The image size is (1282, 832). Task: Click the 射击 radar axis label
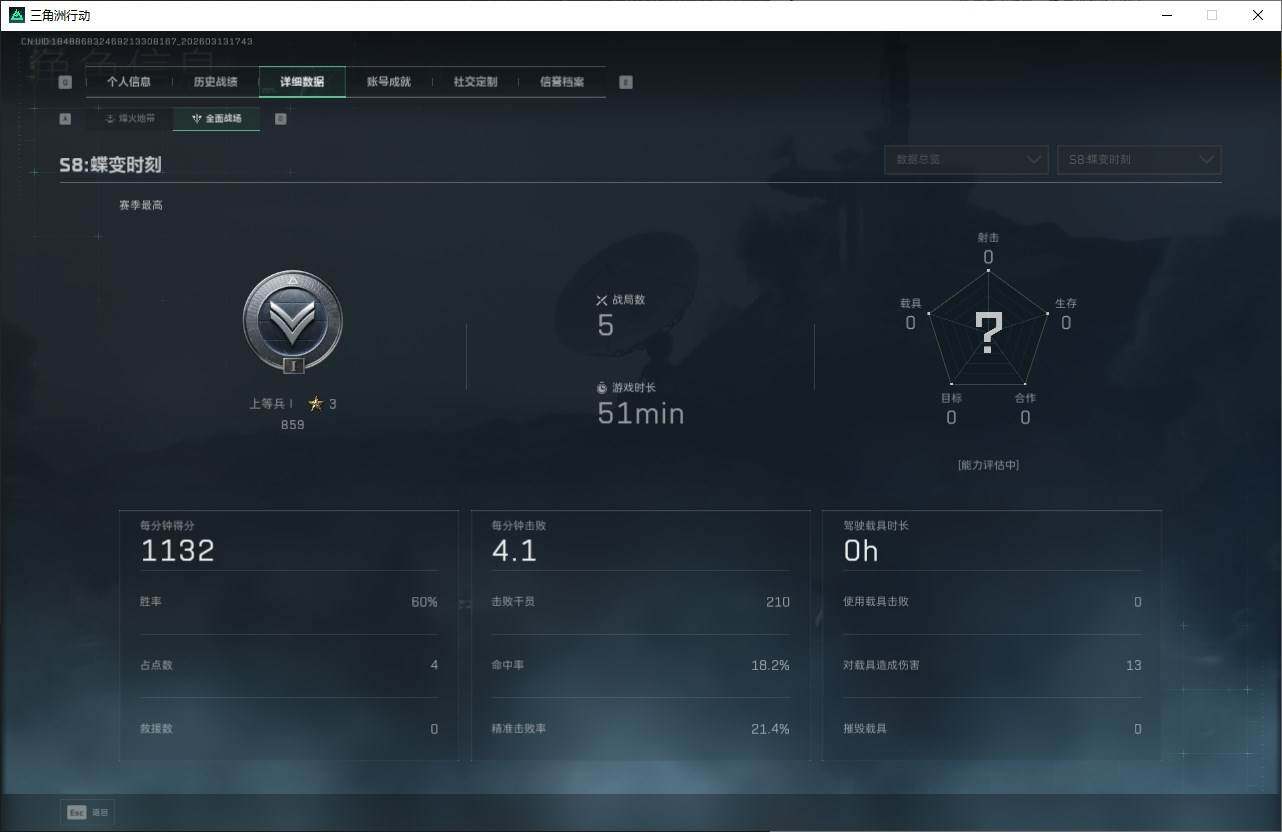(x=988, y=238)
